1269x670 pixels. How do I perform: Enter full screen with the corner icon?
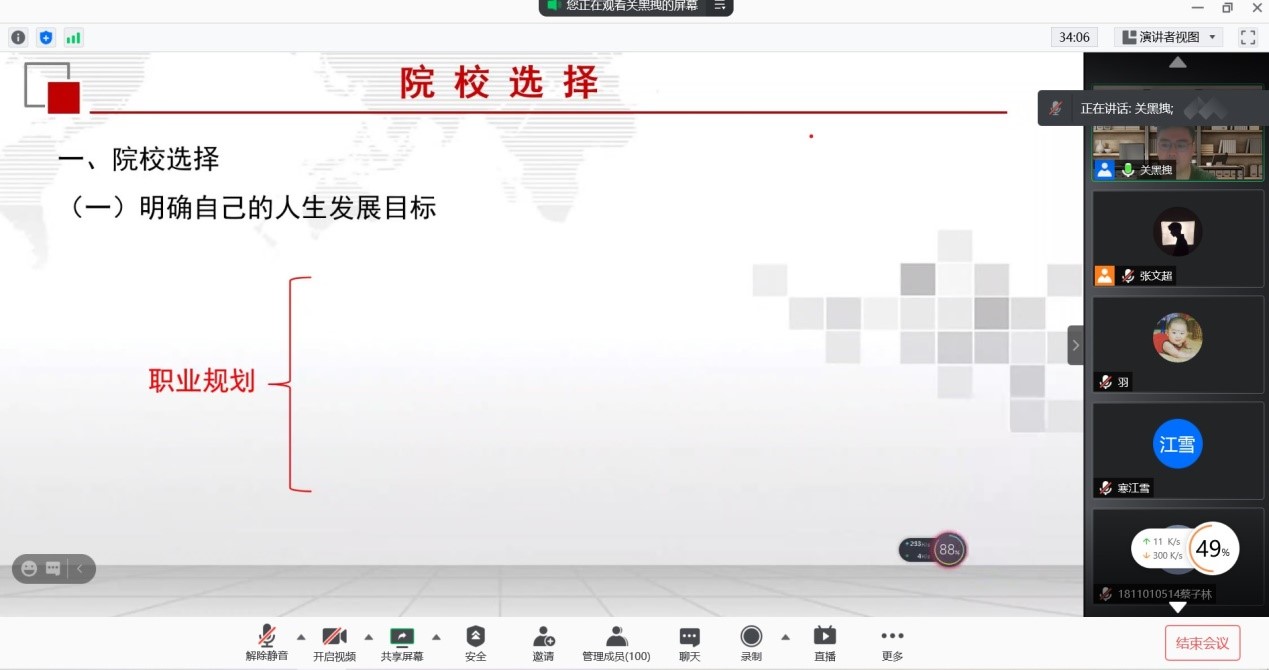1247,37
